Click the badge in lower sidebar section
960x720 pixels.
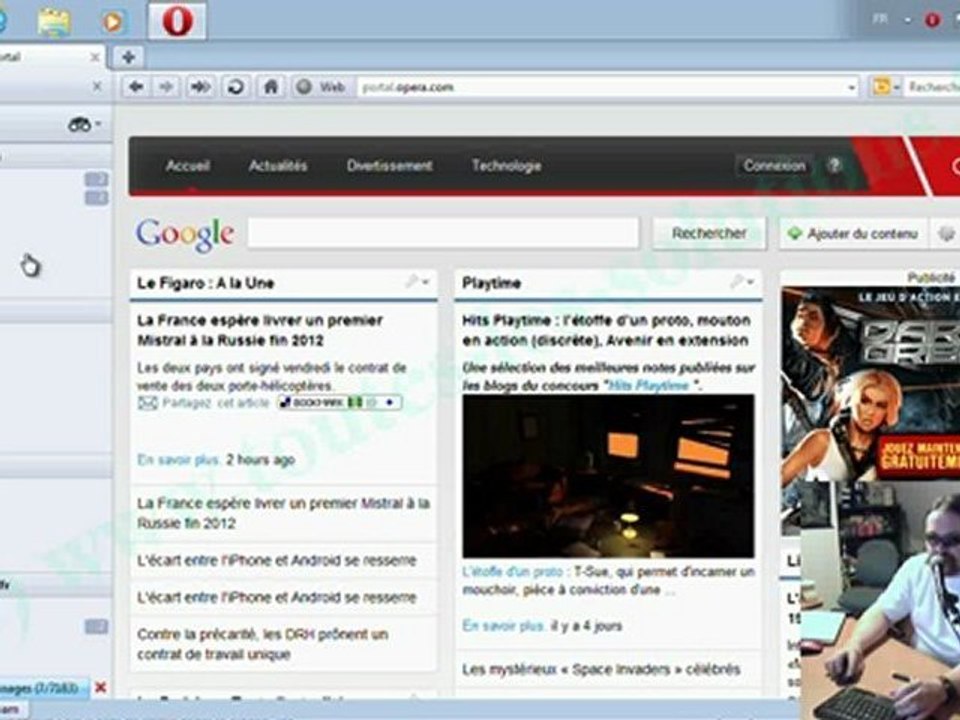click(96, 626)
